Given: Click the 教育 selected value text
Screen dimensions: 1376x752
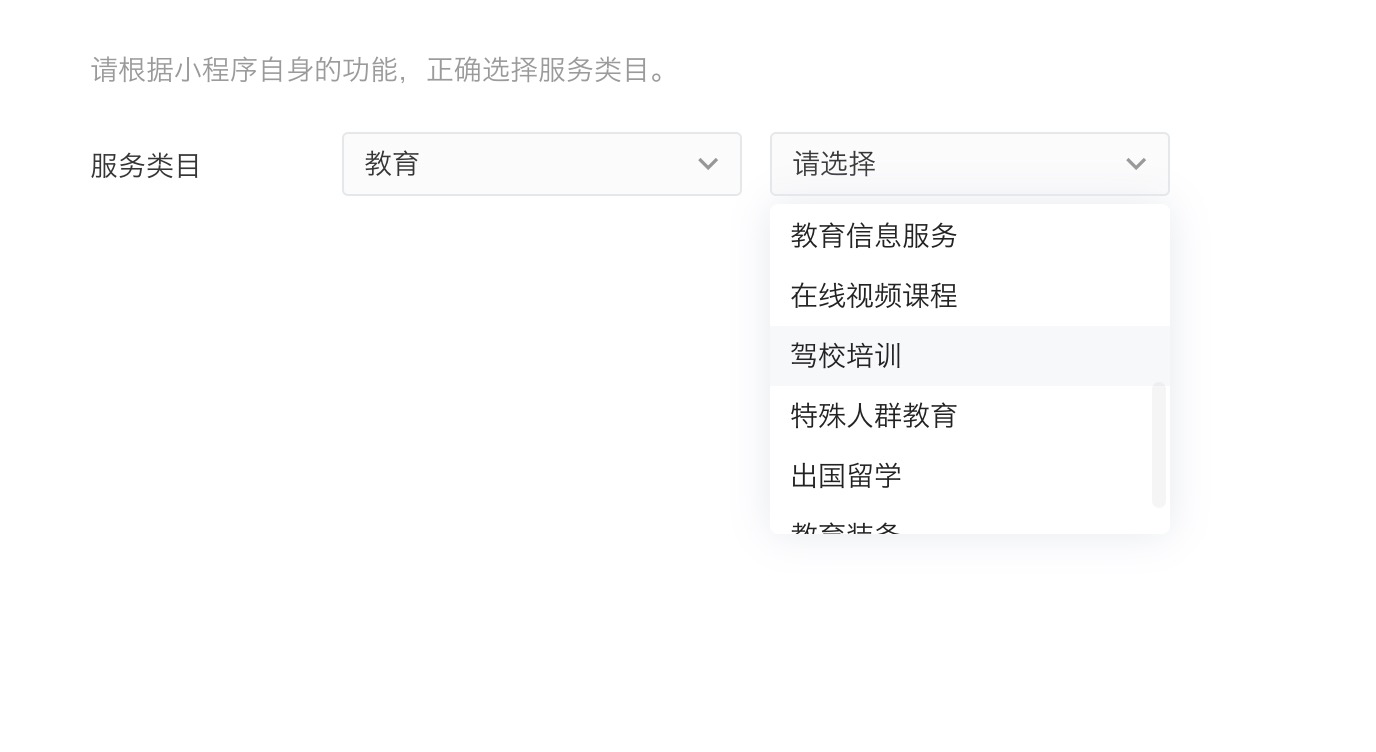Looking at the screenshot, I should pyautogui.click(x=392, y=164).
